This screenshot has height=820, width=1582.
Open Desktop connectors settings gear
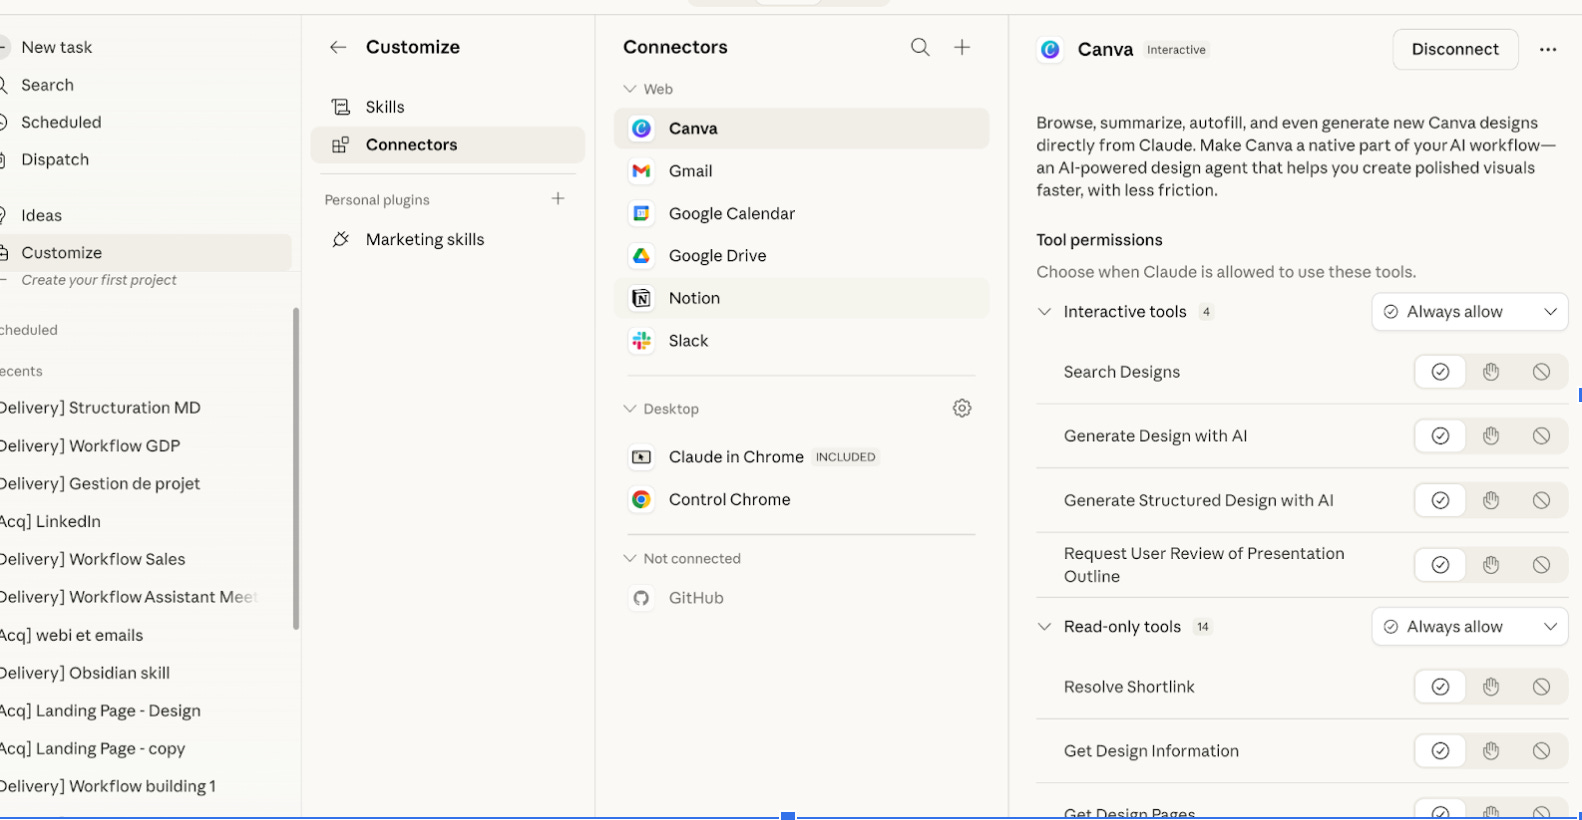[x=962, y=408]
